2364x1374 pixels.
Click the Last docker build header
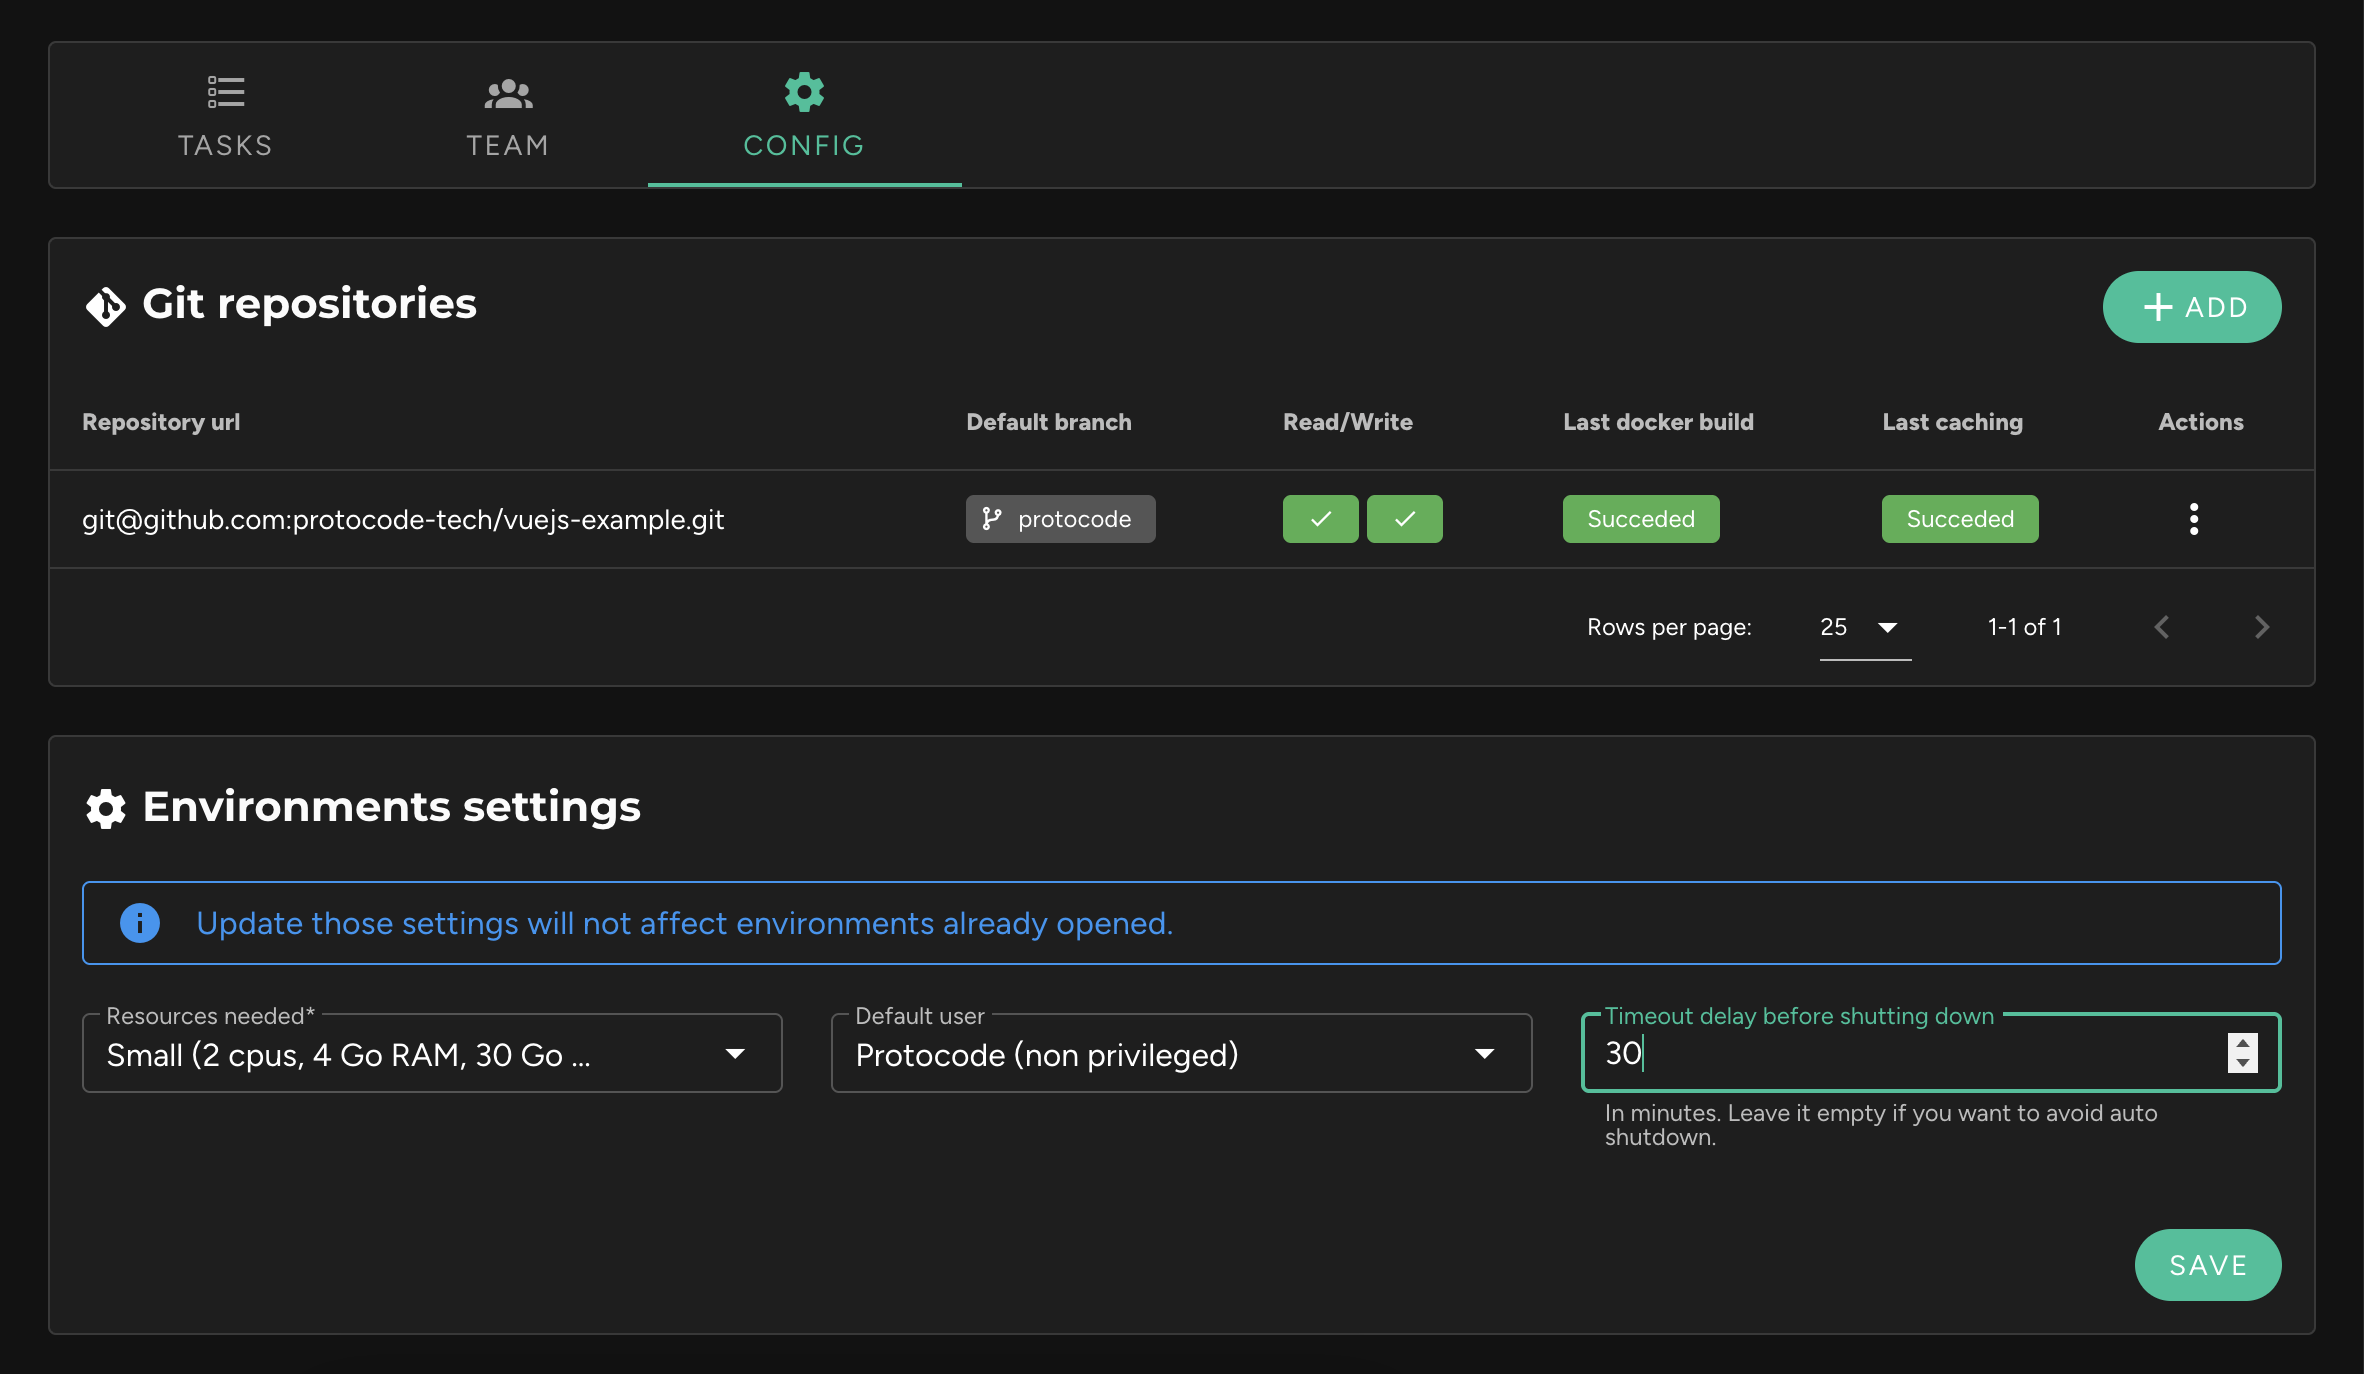point(1658,422)
